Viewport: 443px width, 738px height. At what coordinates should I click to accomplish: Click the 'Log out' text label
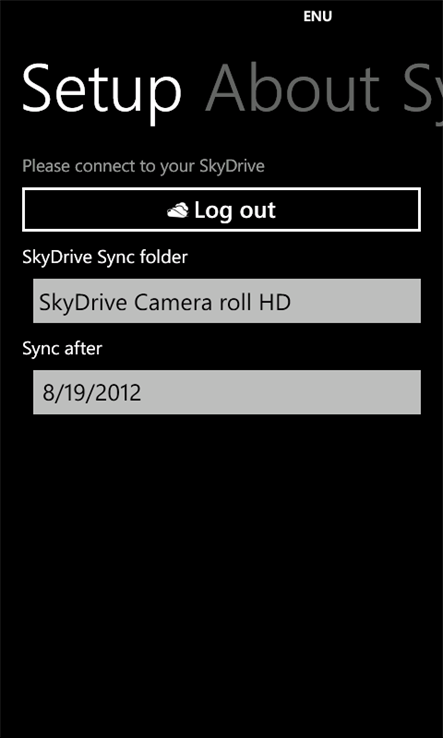pyautogui.click(x=235, y=210)
